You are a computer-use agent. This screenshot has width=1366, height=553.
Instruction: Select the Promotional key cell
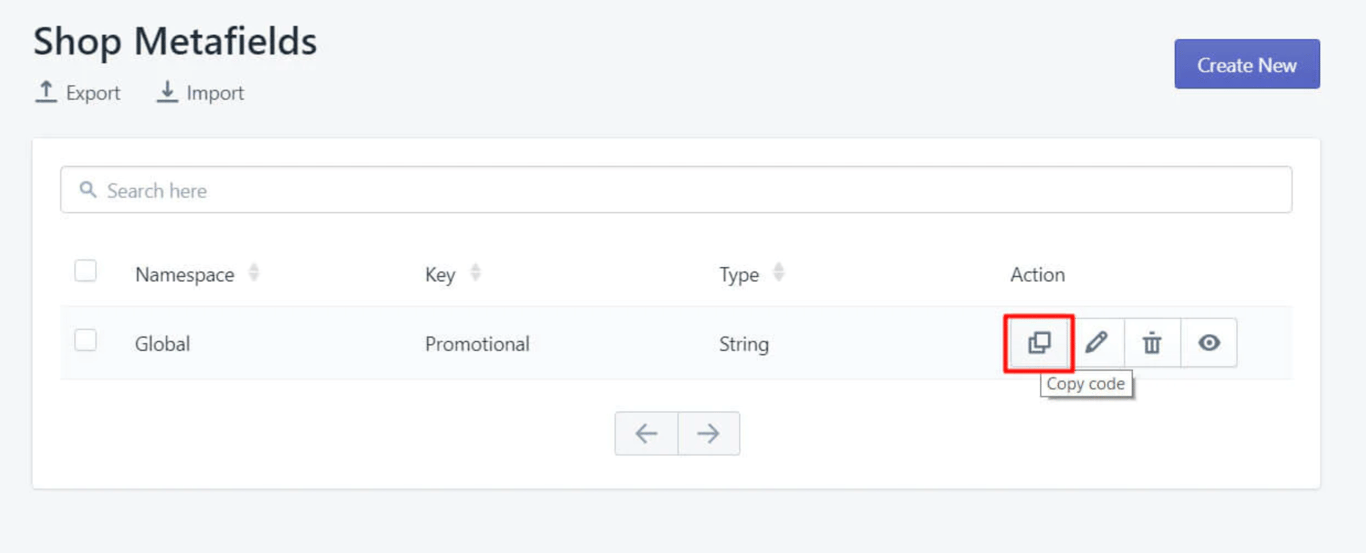(x=477, y=344)
